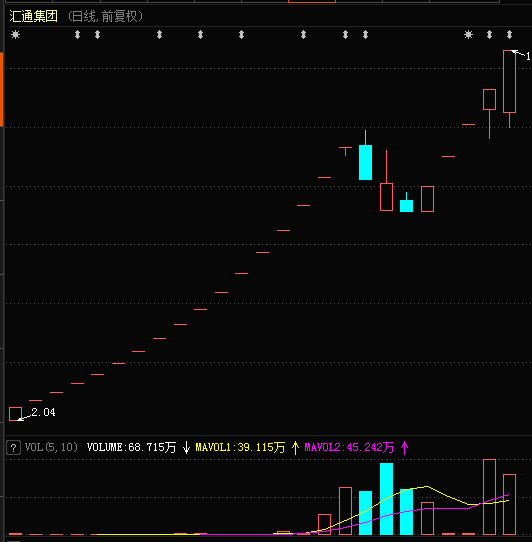This screenshot has height=542, width=532.
Task: Click the star info marker near the right side
Action: (x=468, y=35)
